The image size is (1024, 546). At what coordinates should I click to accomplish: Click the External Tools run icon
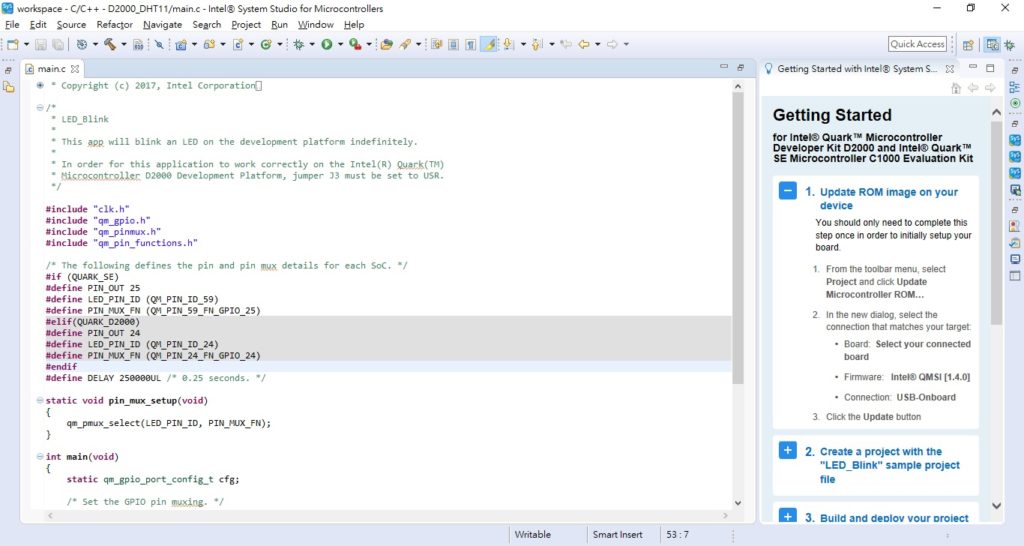[355, 44]
